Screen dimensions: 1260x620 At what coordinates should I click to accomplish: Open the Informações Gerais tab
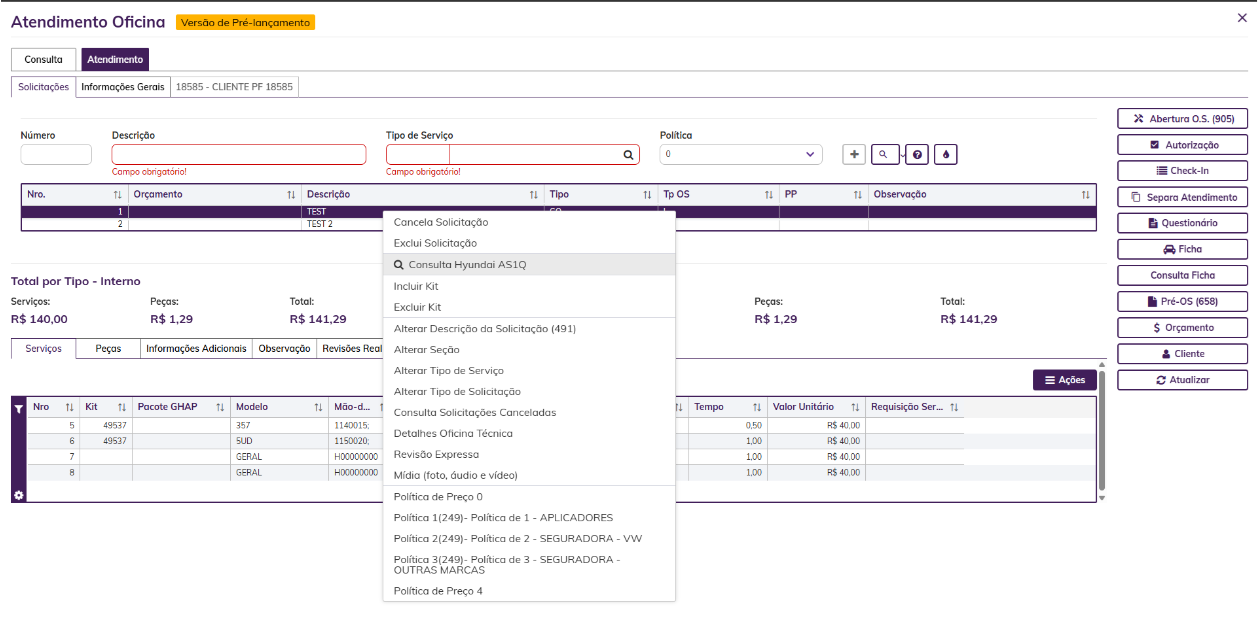pos(123,87)
